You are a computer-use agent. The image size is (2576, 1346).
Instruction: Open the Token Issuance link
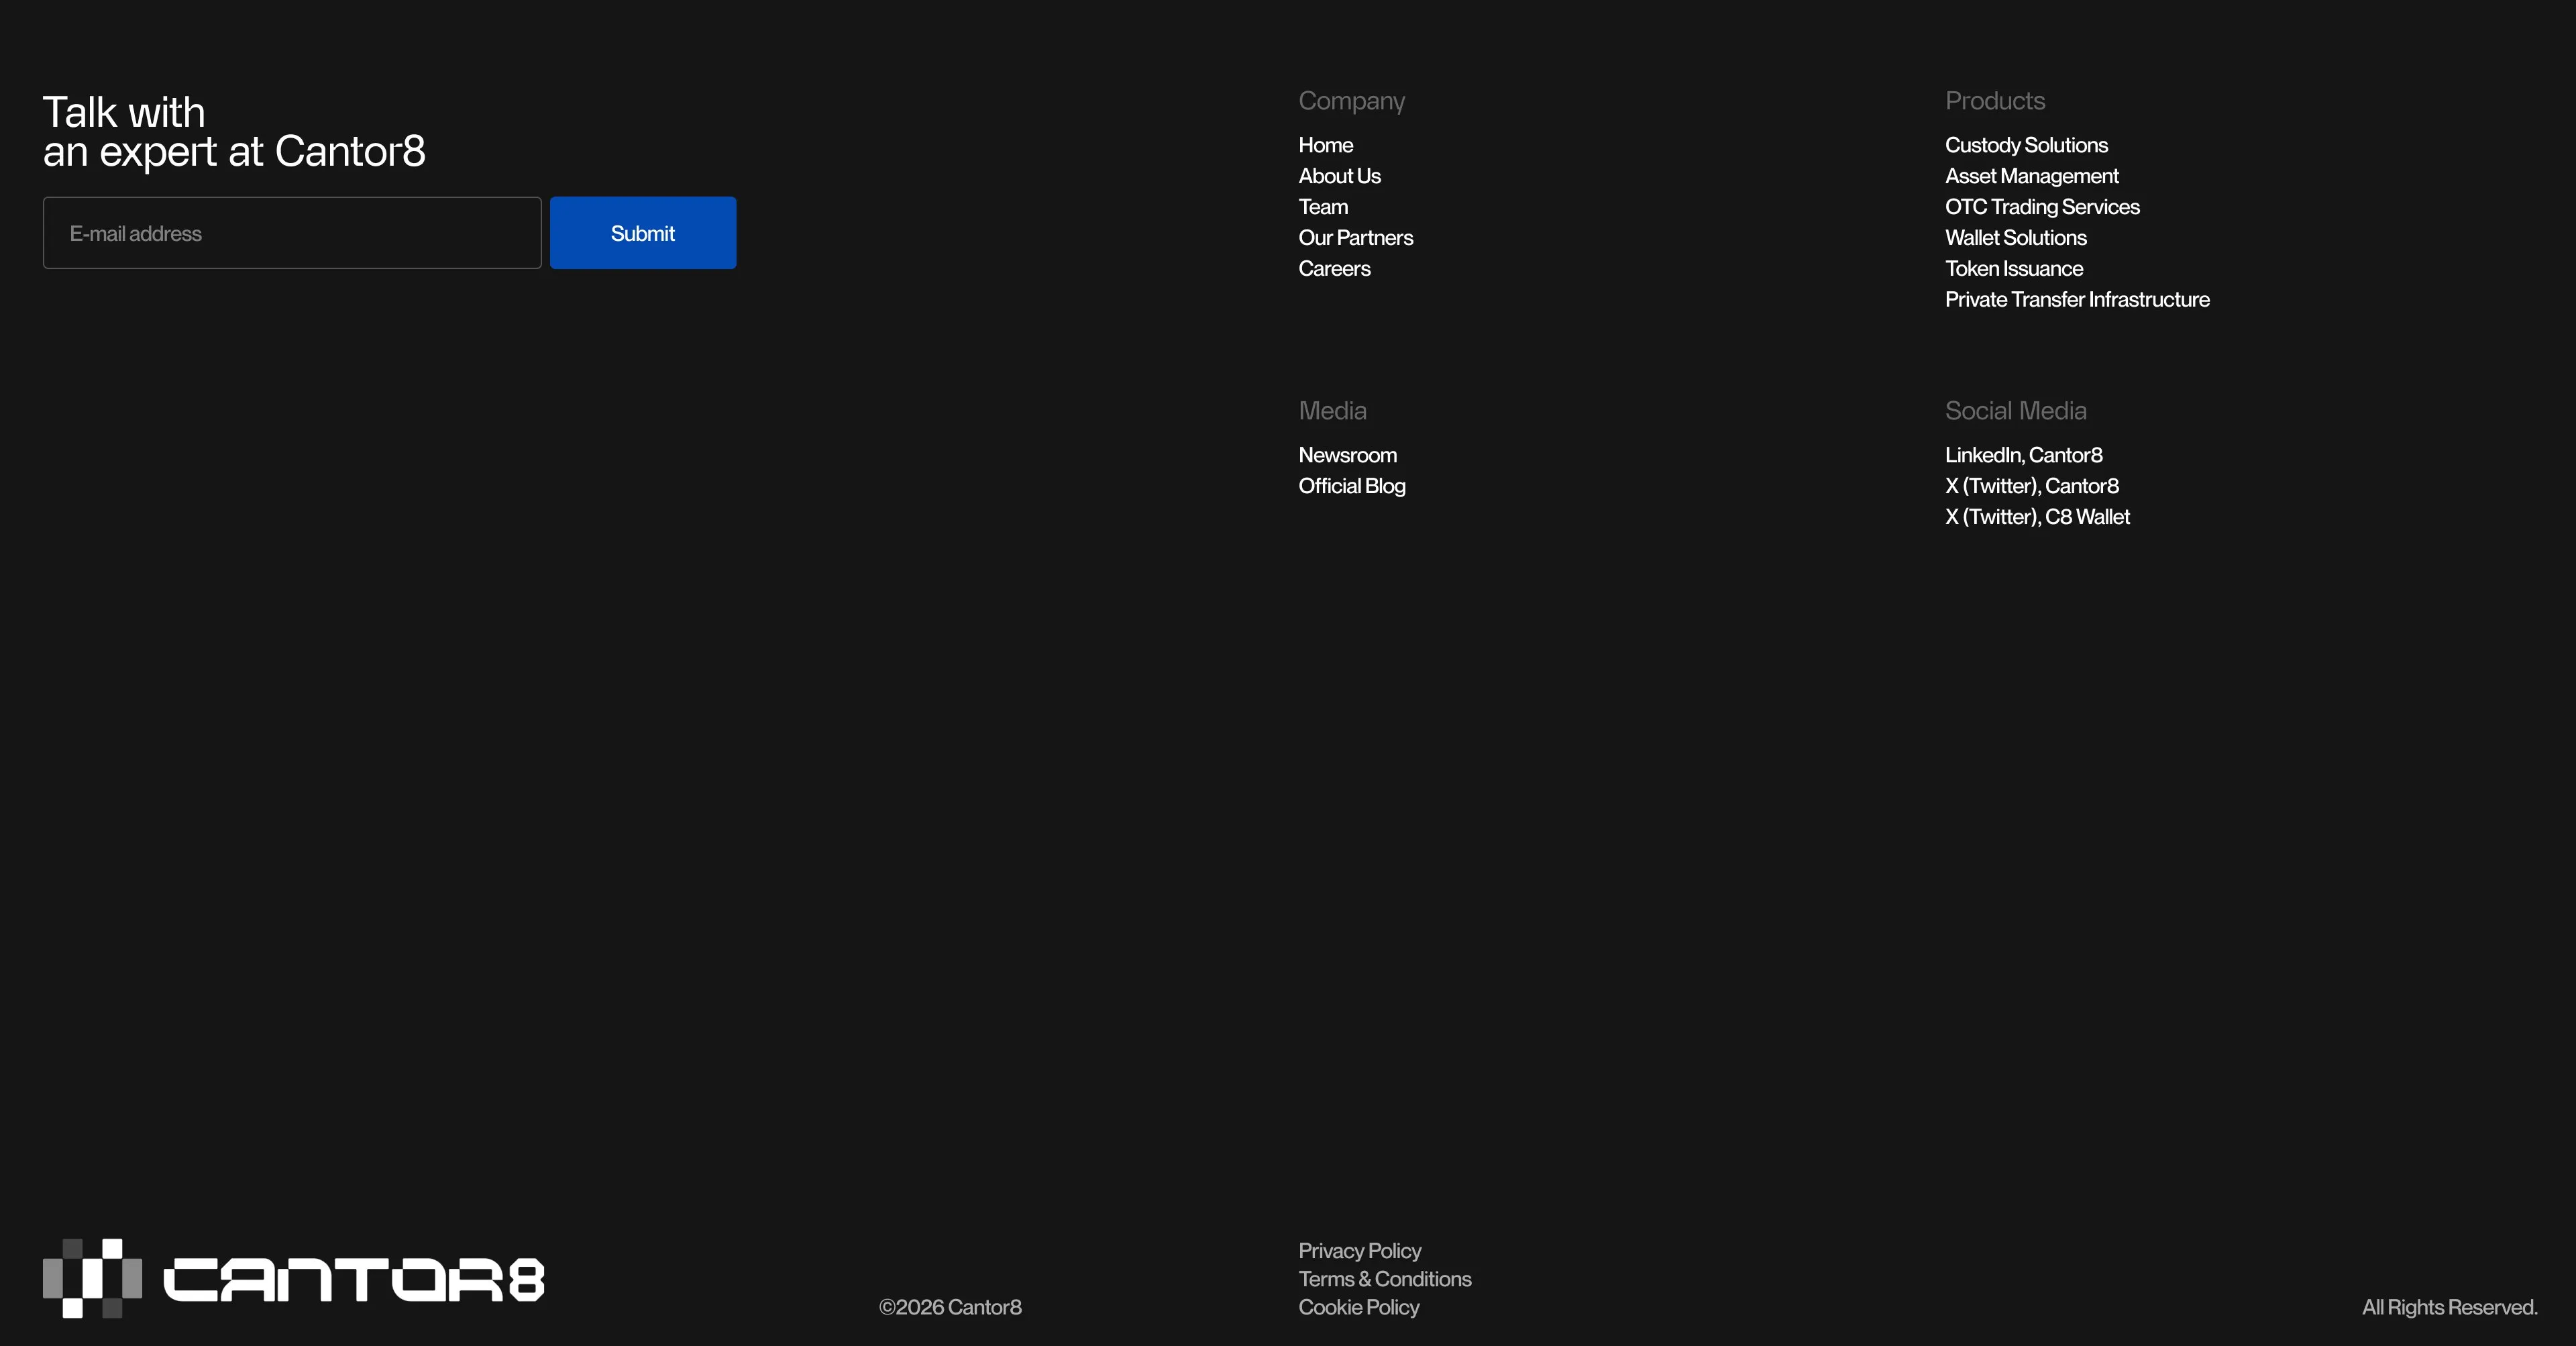tap(2013, 269)
